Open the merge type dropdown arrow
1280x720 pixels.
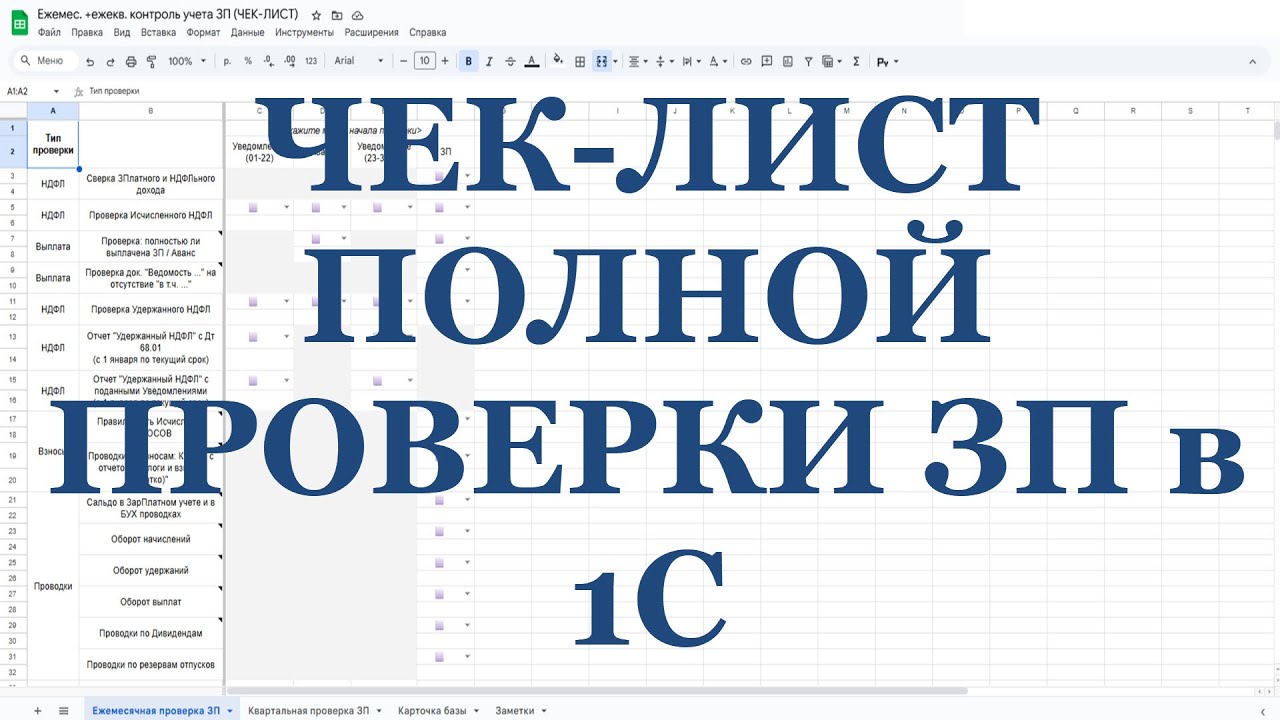616,61
